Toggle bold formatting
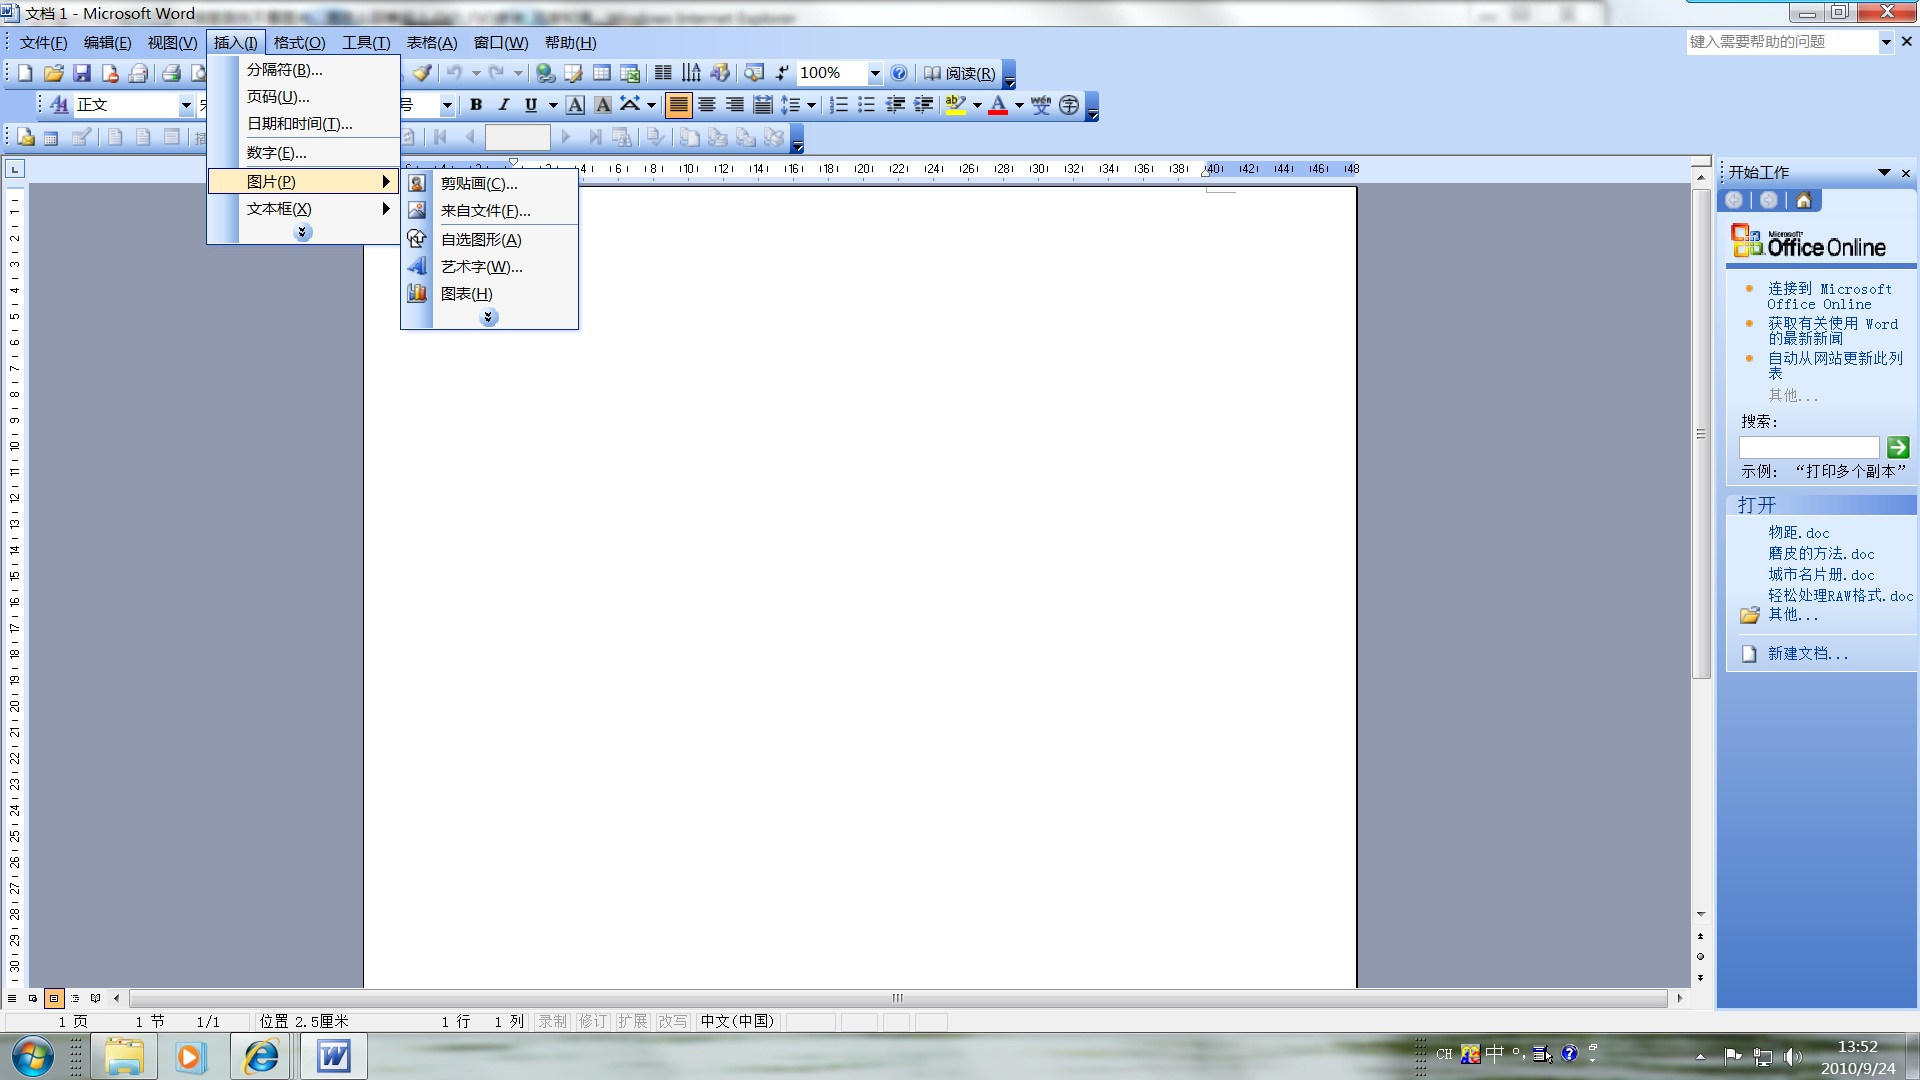This screenshot has height=1080, width=1920. (476, 105)
